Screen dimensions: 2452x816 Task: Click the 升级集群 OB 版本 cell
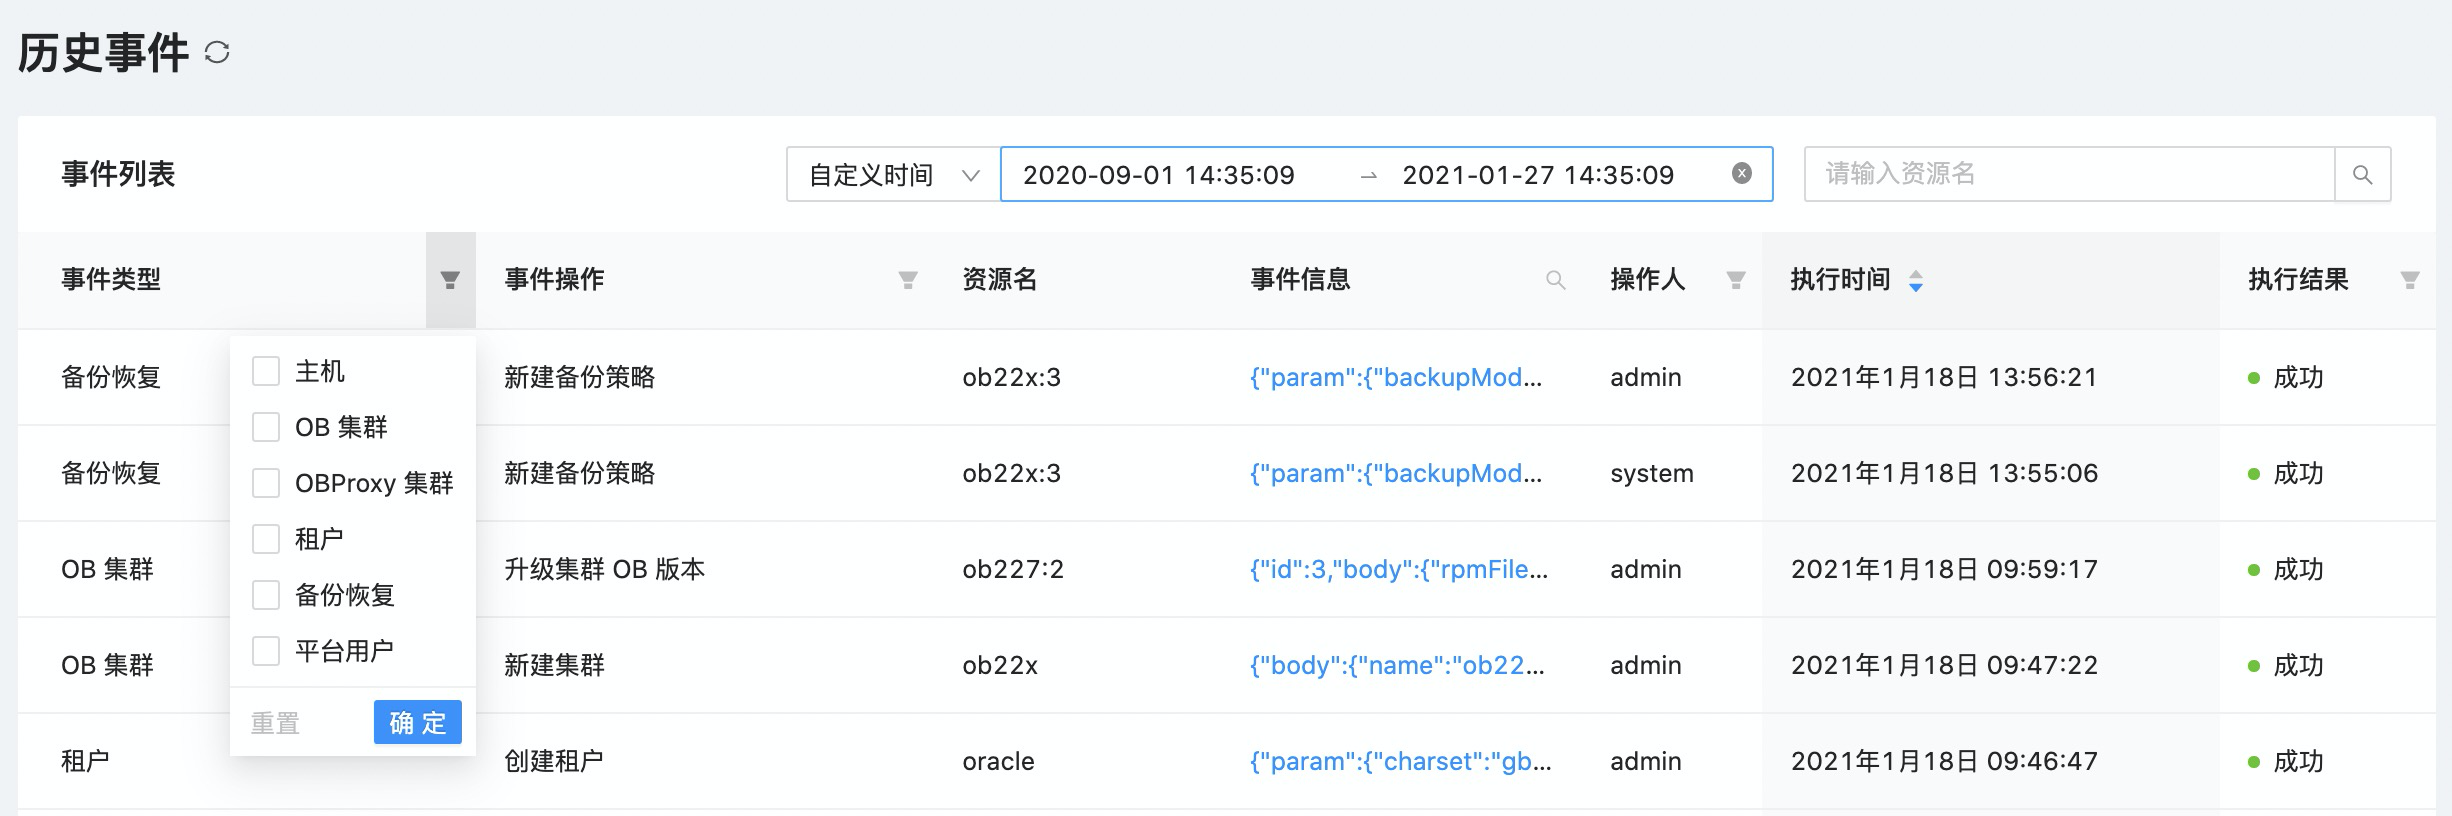pyautogui.click(x=605, y=569)
